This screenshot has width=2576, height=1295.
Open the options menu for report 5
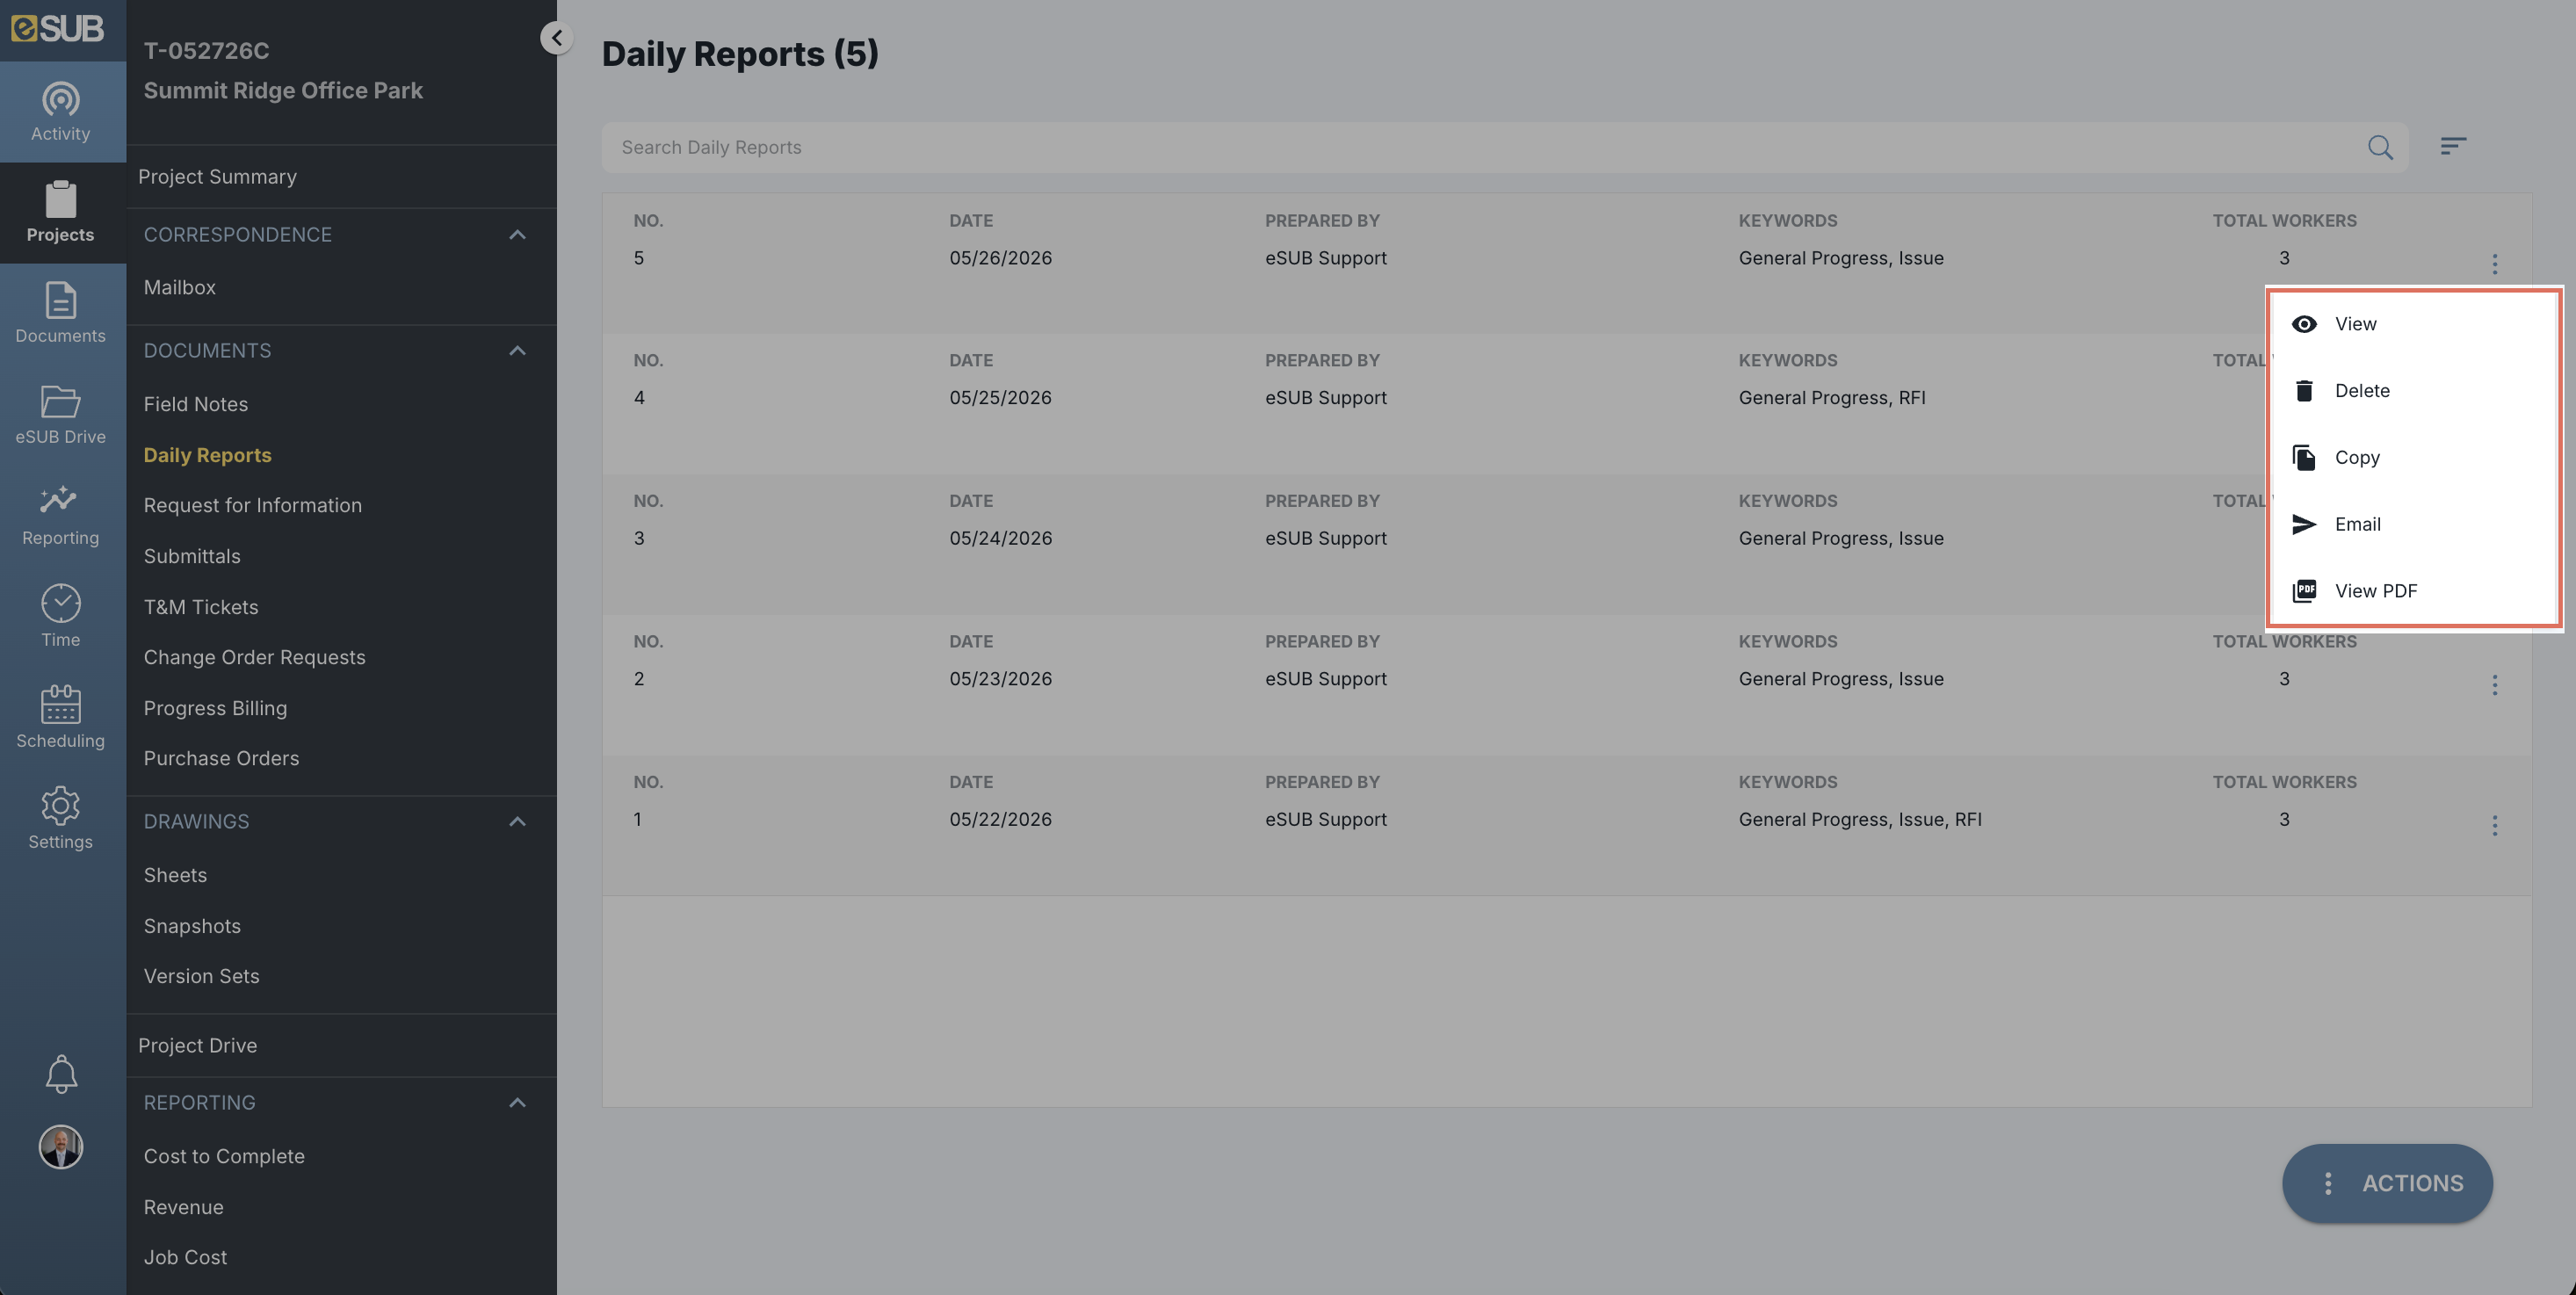coord(2494,264)
